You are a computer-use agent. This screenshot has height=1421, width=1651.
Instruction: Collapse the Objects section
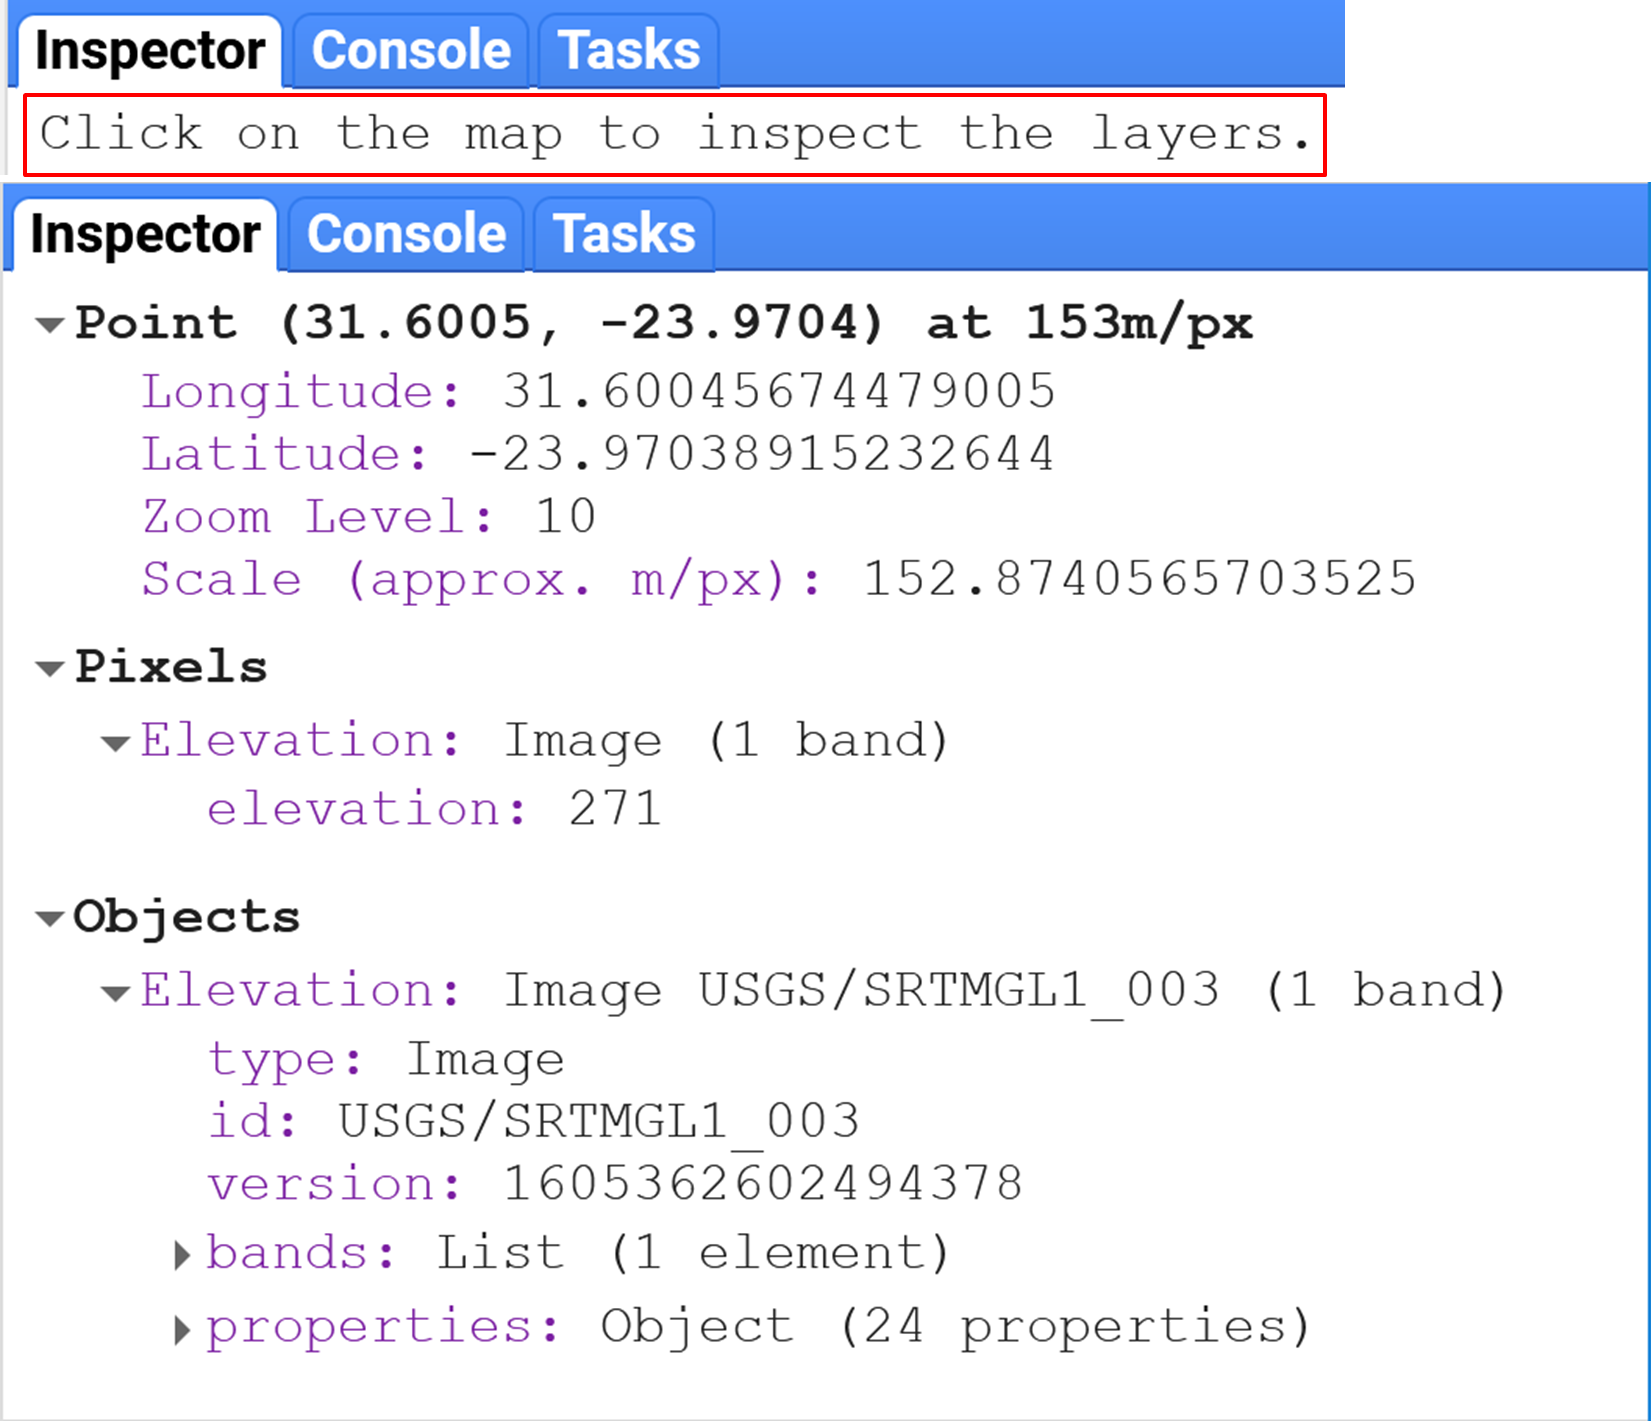coord(50,918)
